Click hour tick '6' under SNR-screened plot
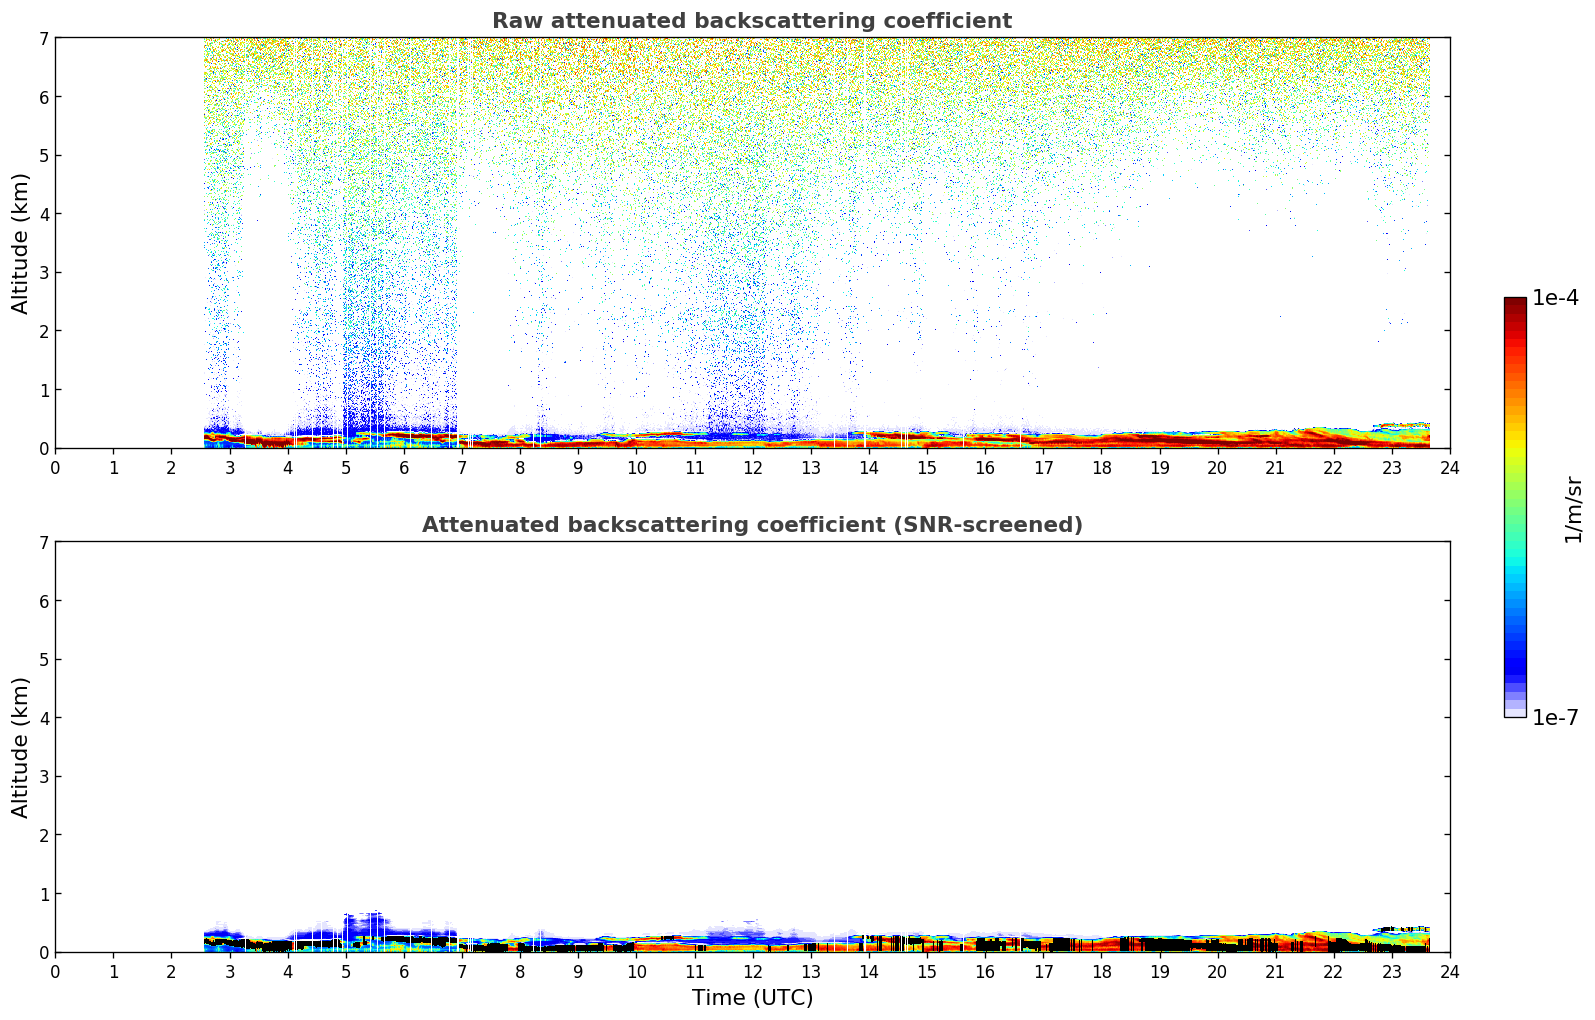 click(404, 971)
